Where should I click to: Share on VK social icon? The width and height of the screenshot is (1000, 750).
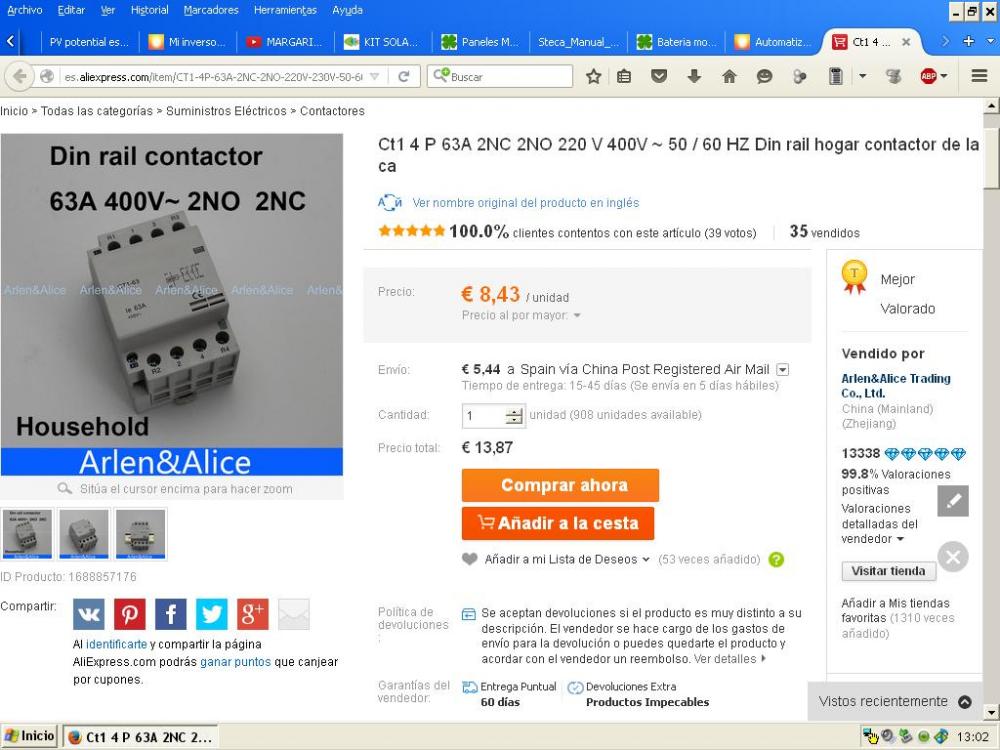click(x=89, y=614)
